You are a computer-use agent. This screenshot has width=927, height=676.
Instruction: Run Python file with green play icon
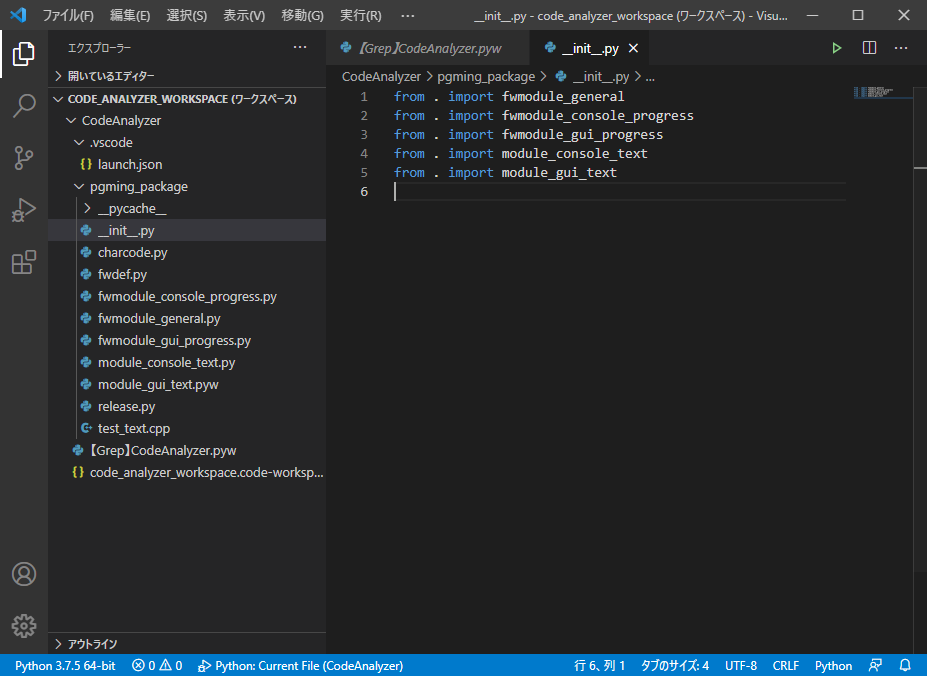837,48
